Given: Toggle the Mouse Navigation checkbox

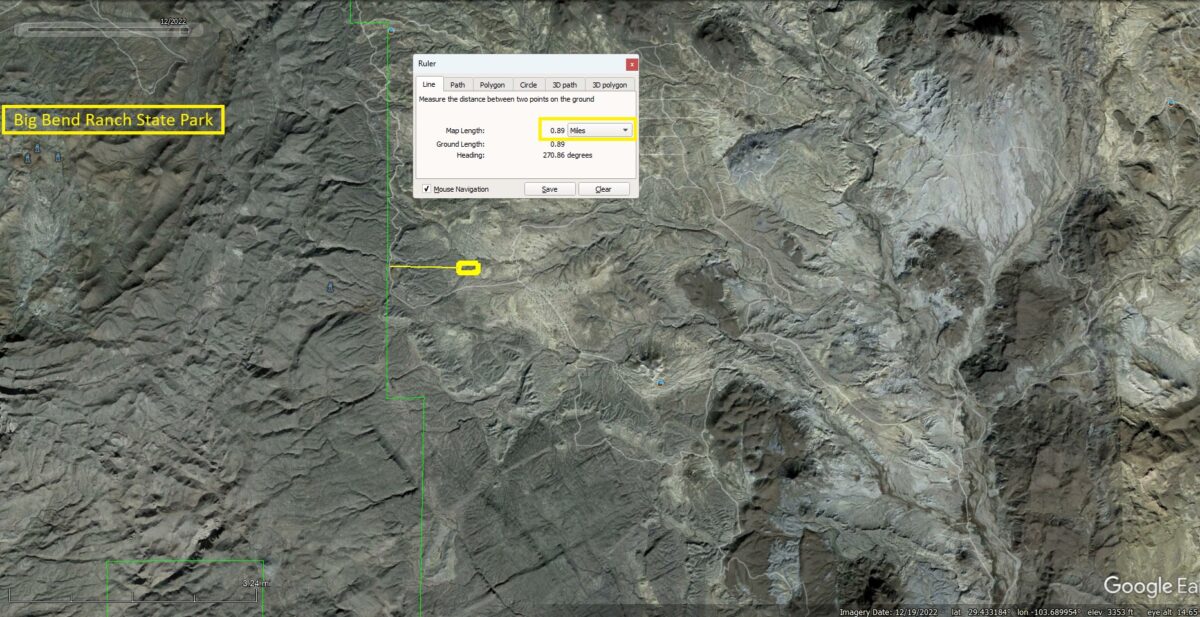Looking at the screenshot, I should click(426, 189).
